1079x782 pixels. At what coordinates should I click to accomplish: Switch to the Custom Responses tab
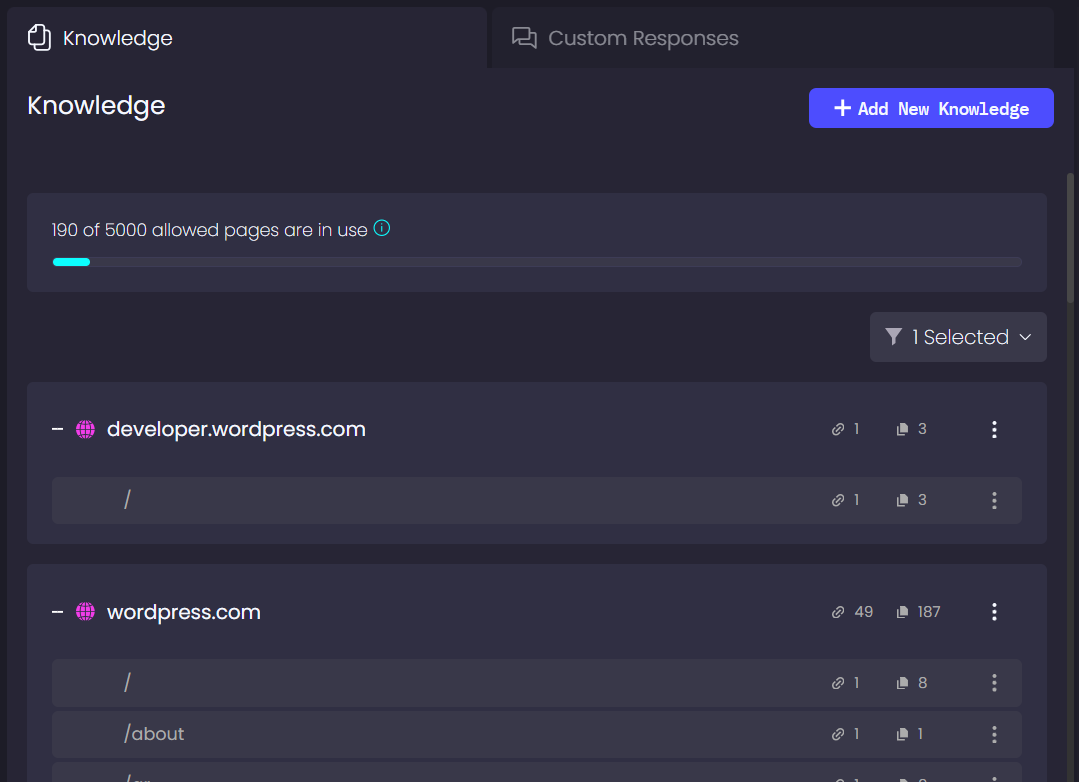click(773, 38)
